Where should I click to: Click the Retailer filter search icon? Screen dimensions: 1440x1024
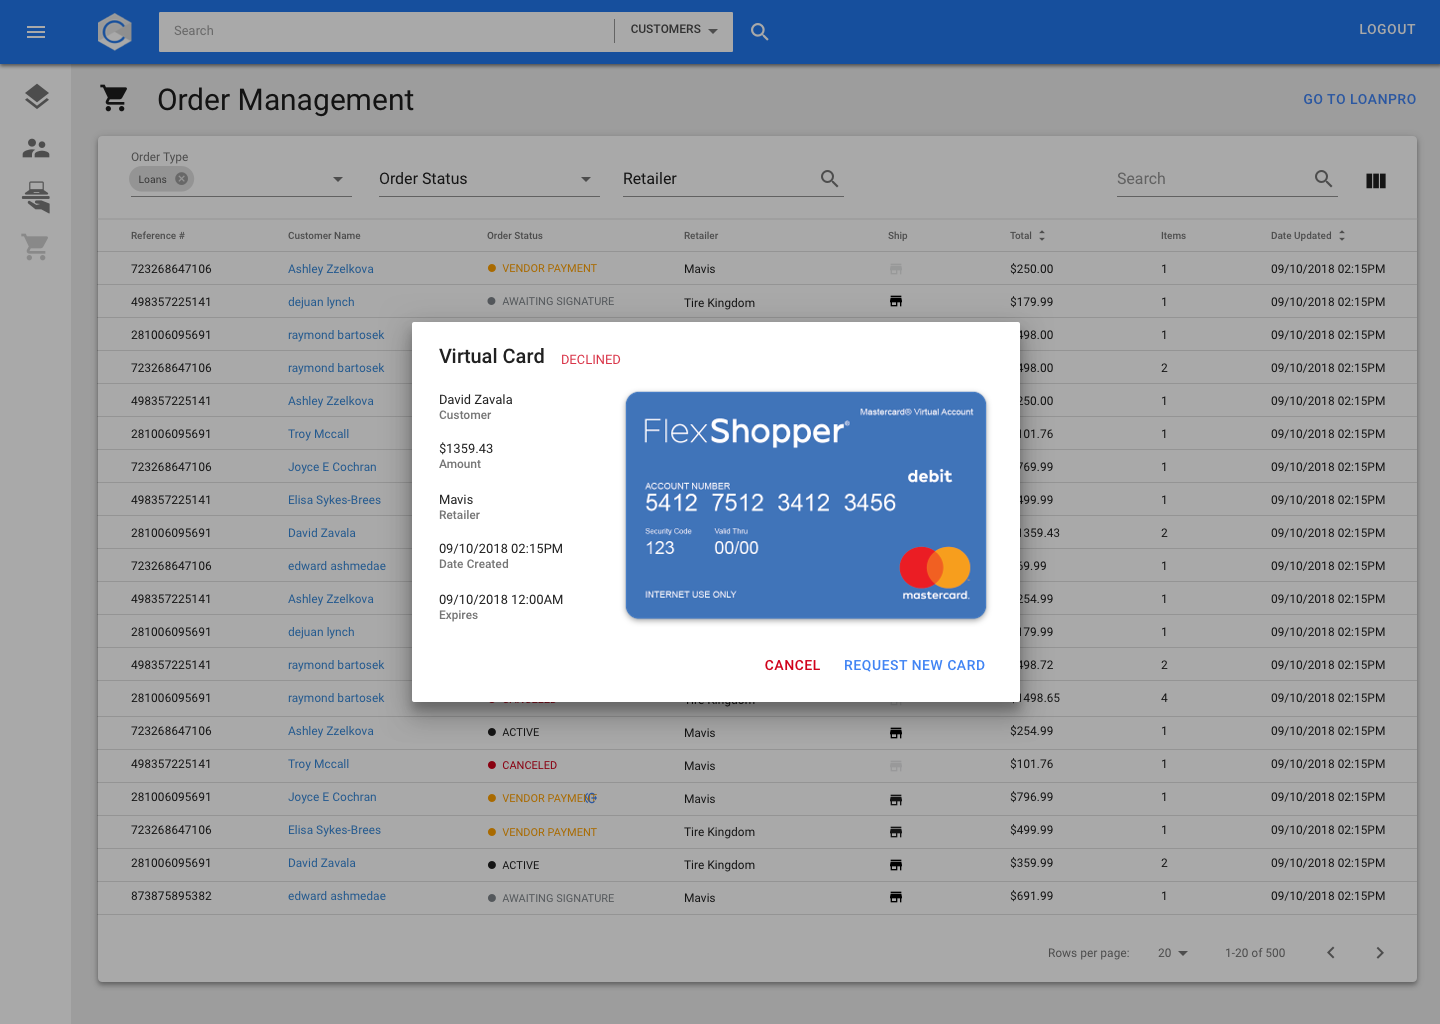coord(829,179)
